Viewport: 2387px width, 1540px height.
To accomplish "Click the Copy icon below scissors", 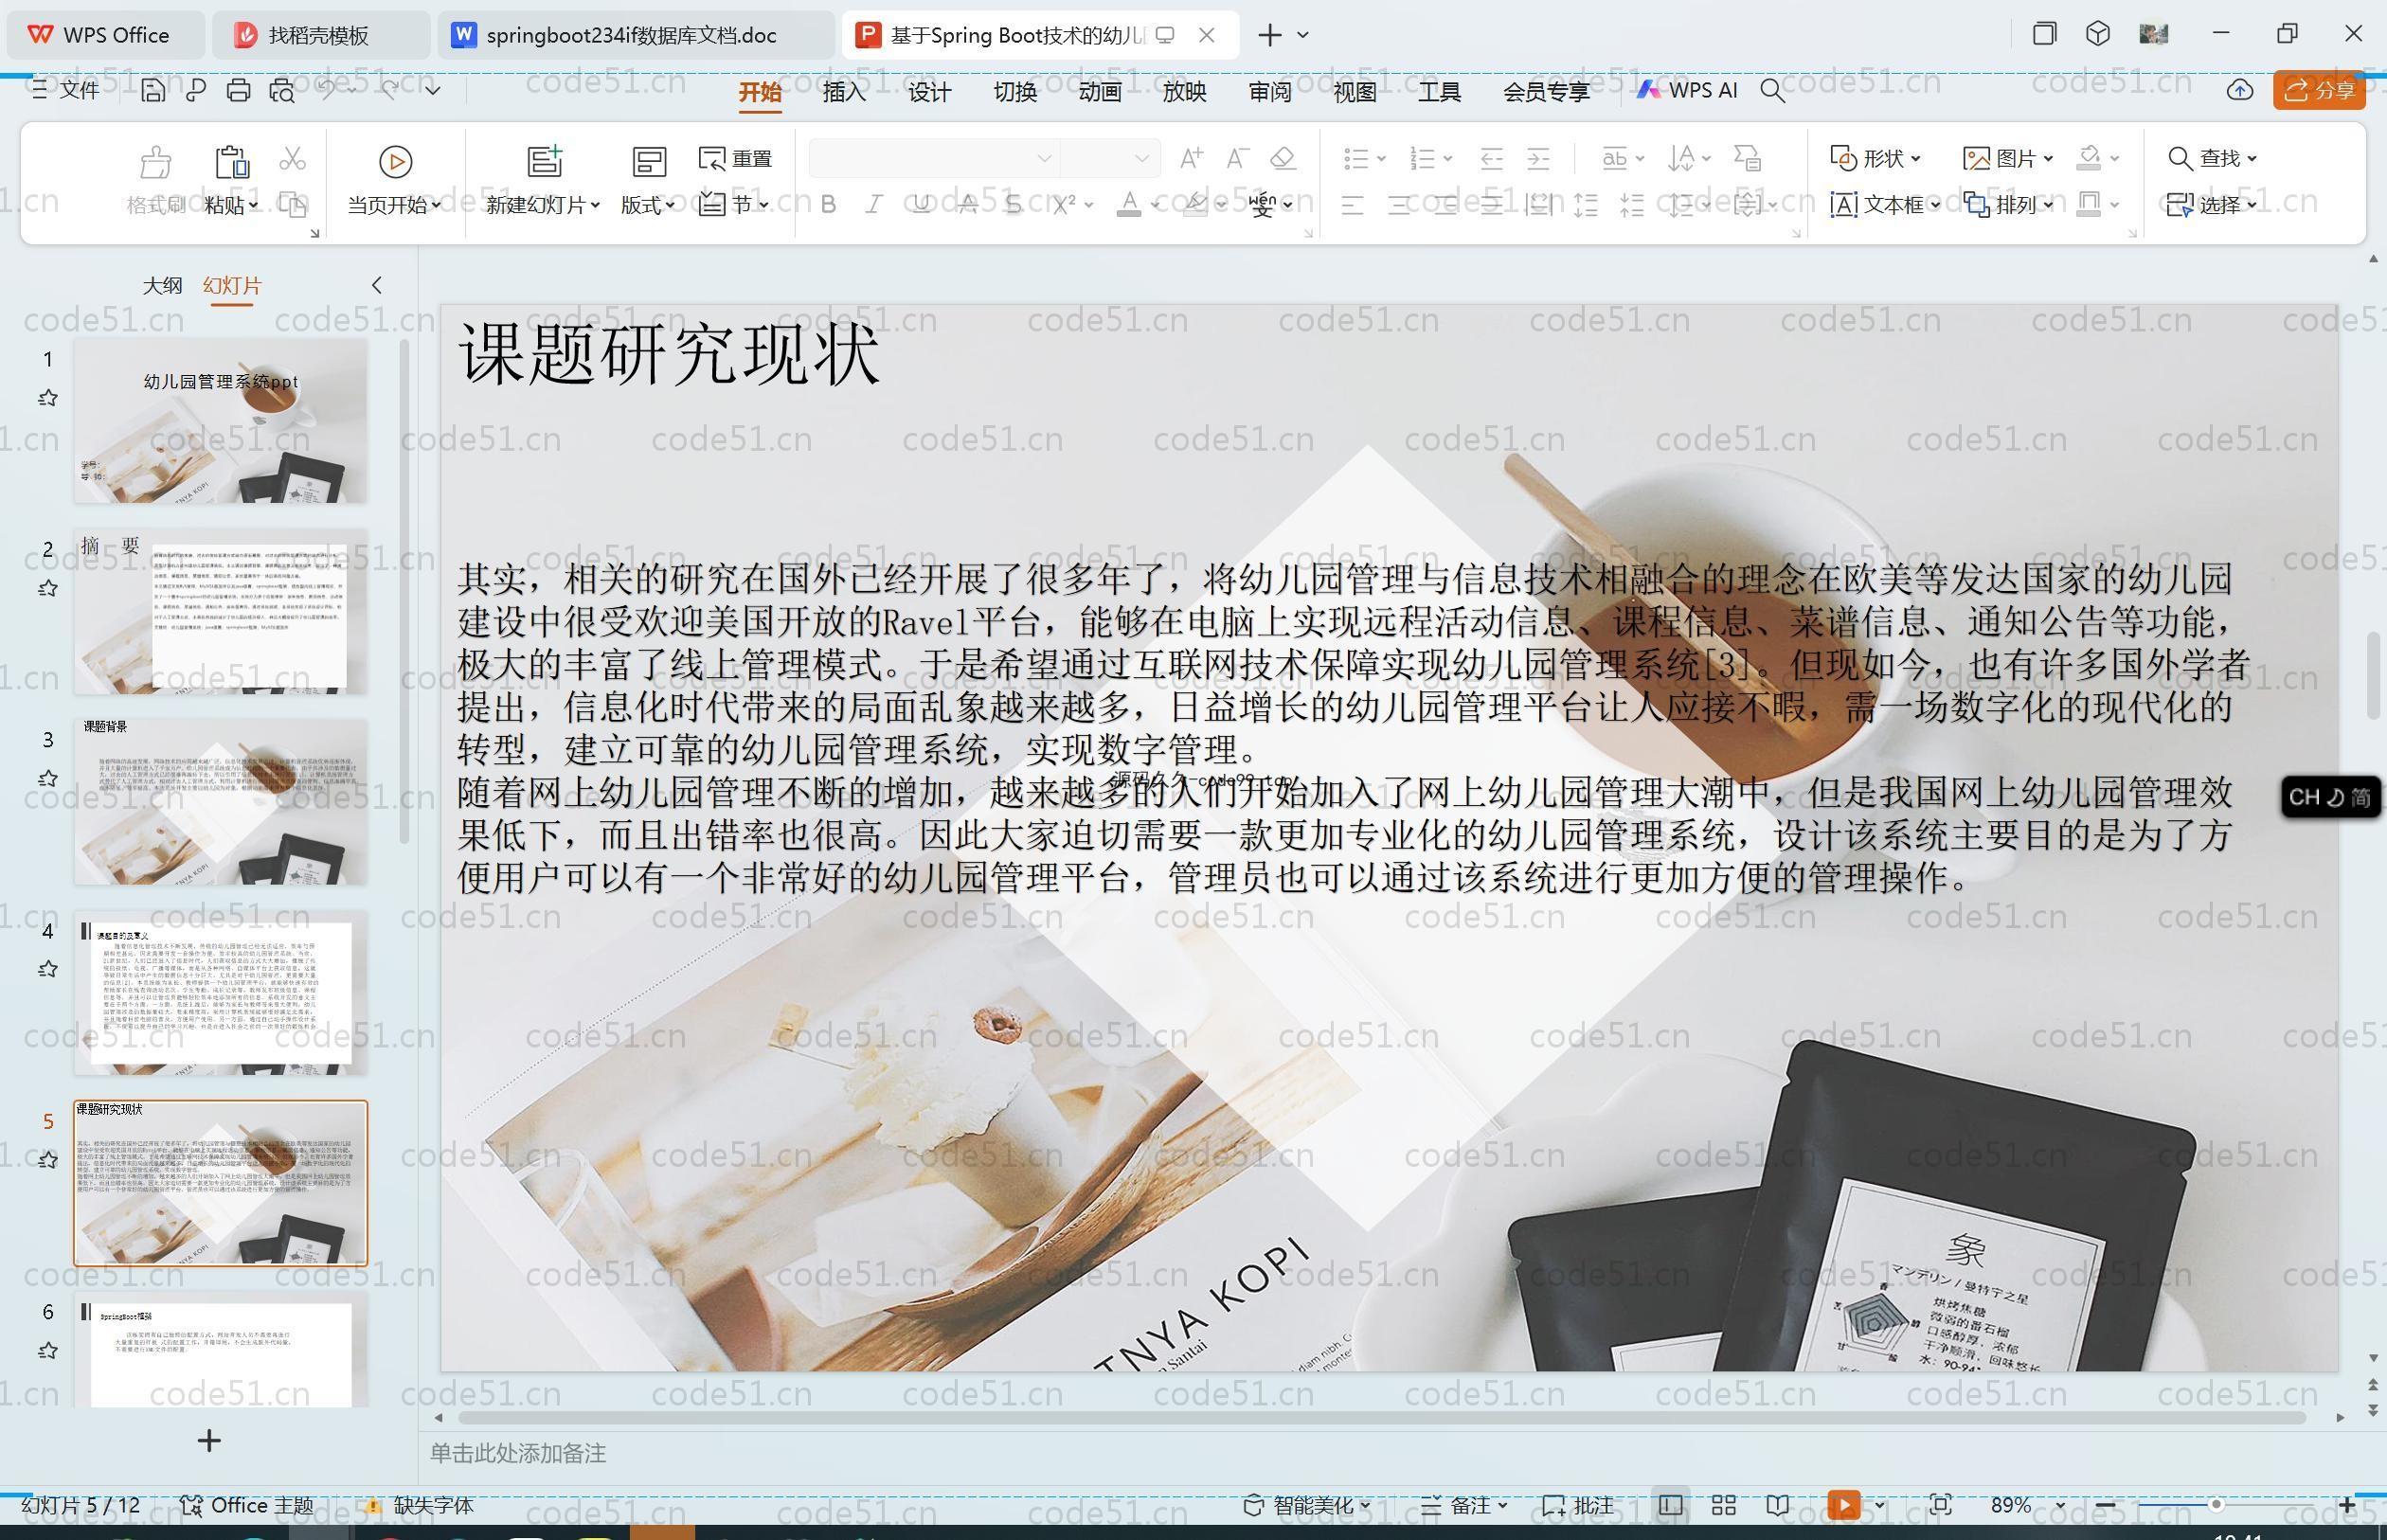I will (x=292, y=205).
